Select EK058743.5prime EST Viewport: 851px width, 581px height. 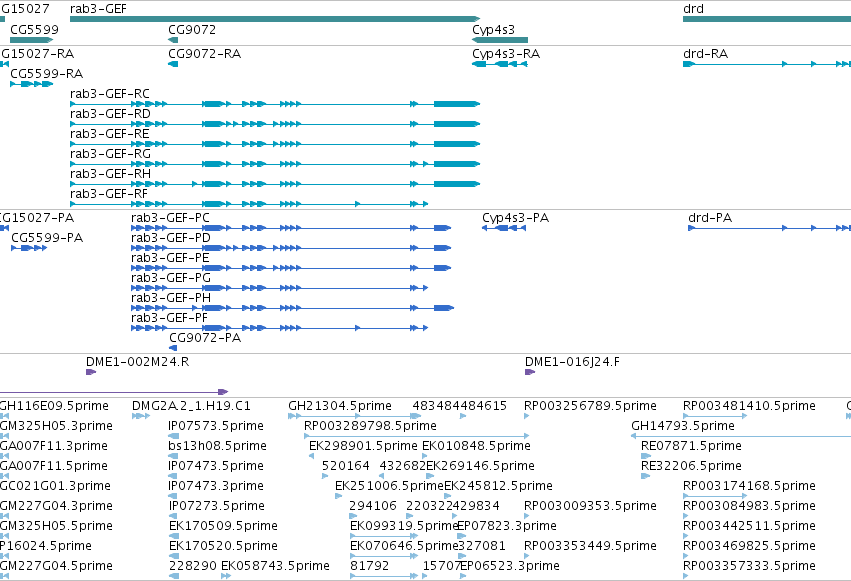226,576
